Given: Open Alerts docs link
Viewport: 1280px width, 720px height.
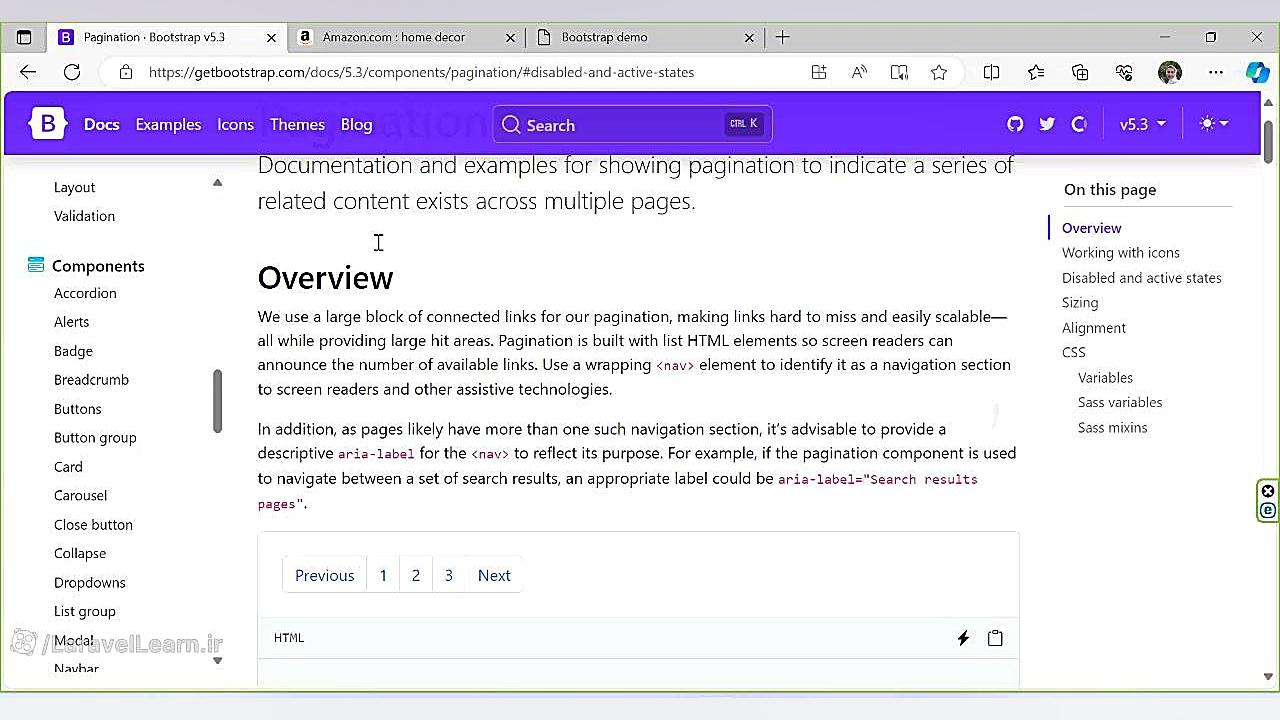Looking at the screenshot, I should 71,322.
